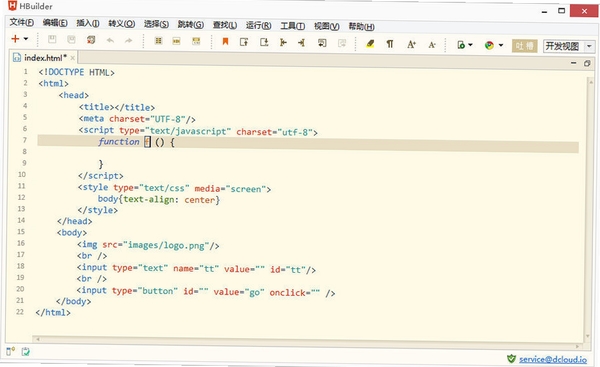Click the onclick="" attribute on line 20
600x367 pixels.
[x=294, y=292]
